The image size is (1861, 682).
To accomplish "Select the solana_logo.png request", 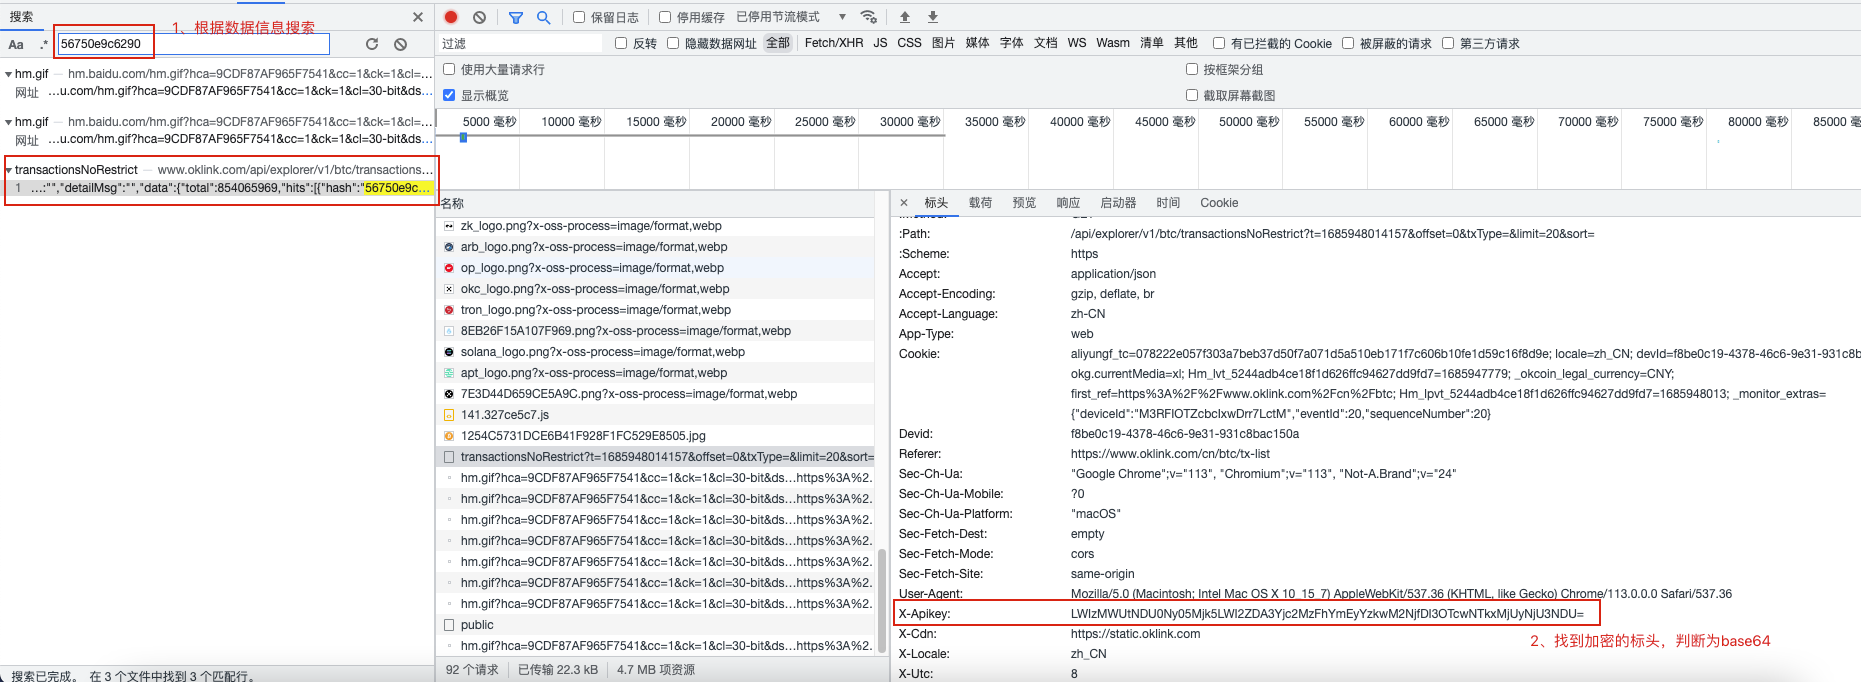I will tap(655, 352).
